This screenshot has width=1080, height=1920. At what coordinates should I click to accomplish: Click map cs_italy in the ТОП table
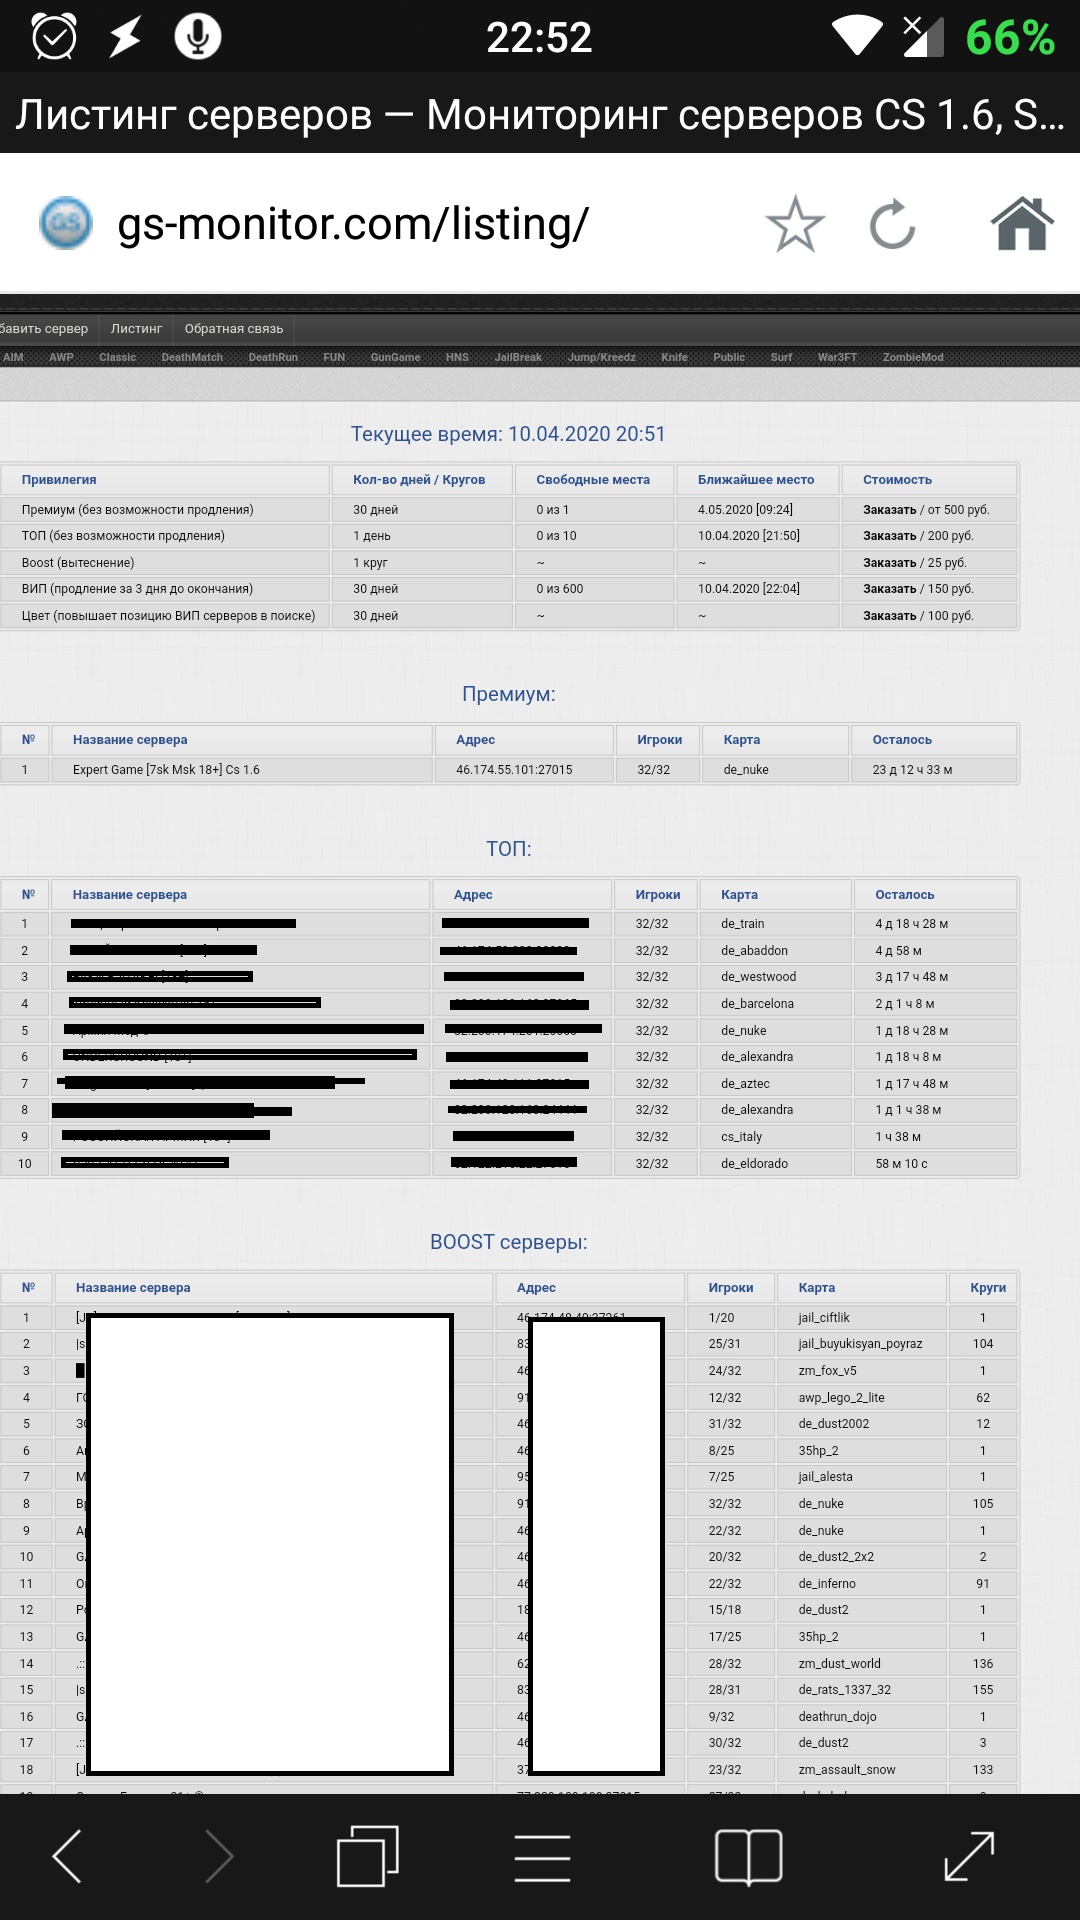click(x=741, y=1137)
